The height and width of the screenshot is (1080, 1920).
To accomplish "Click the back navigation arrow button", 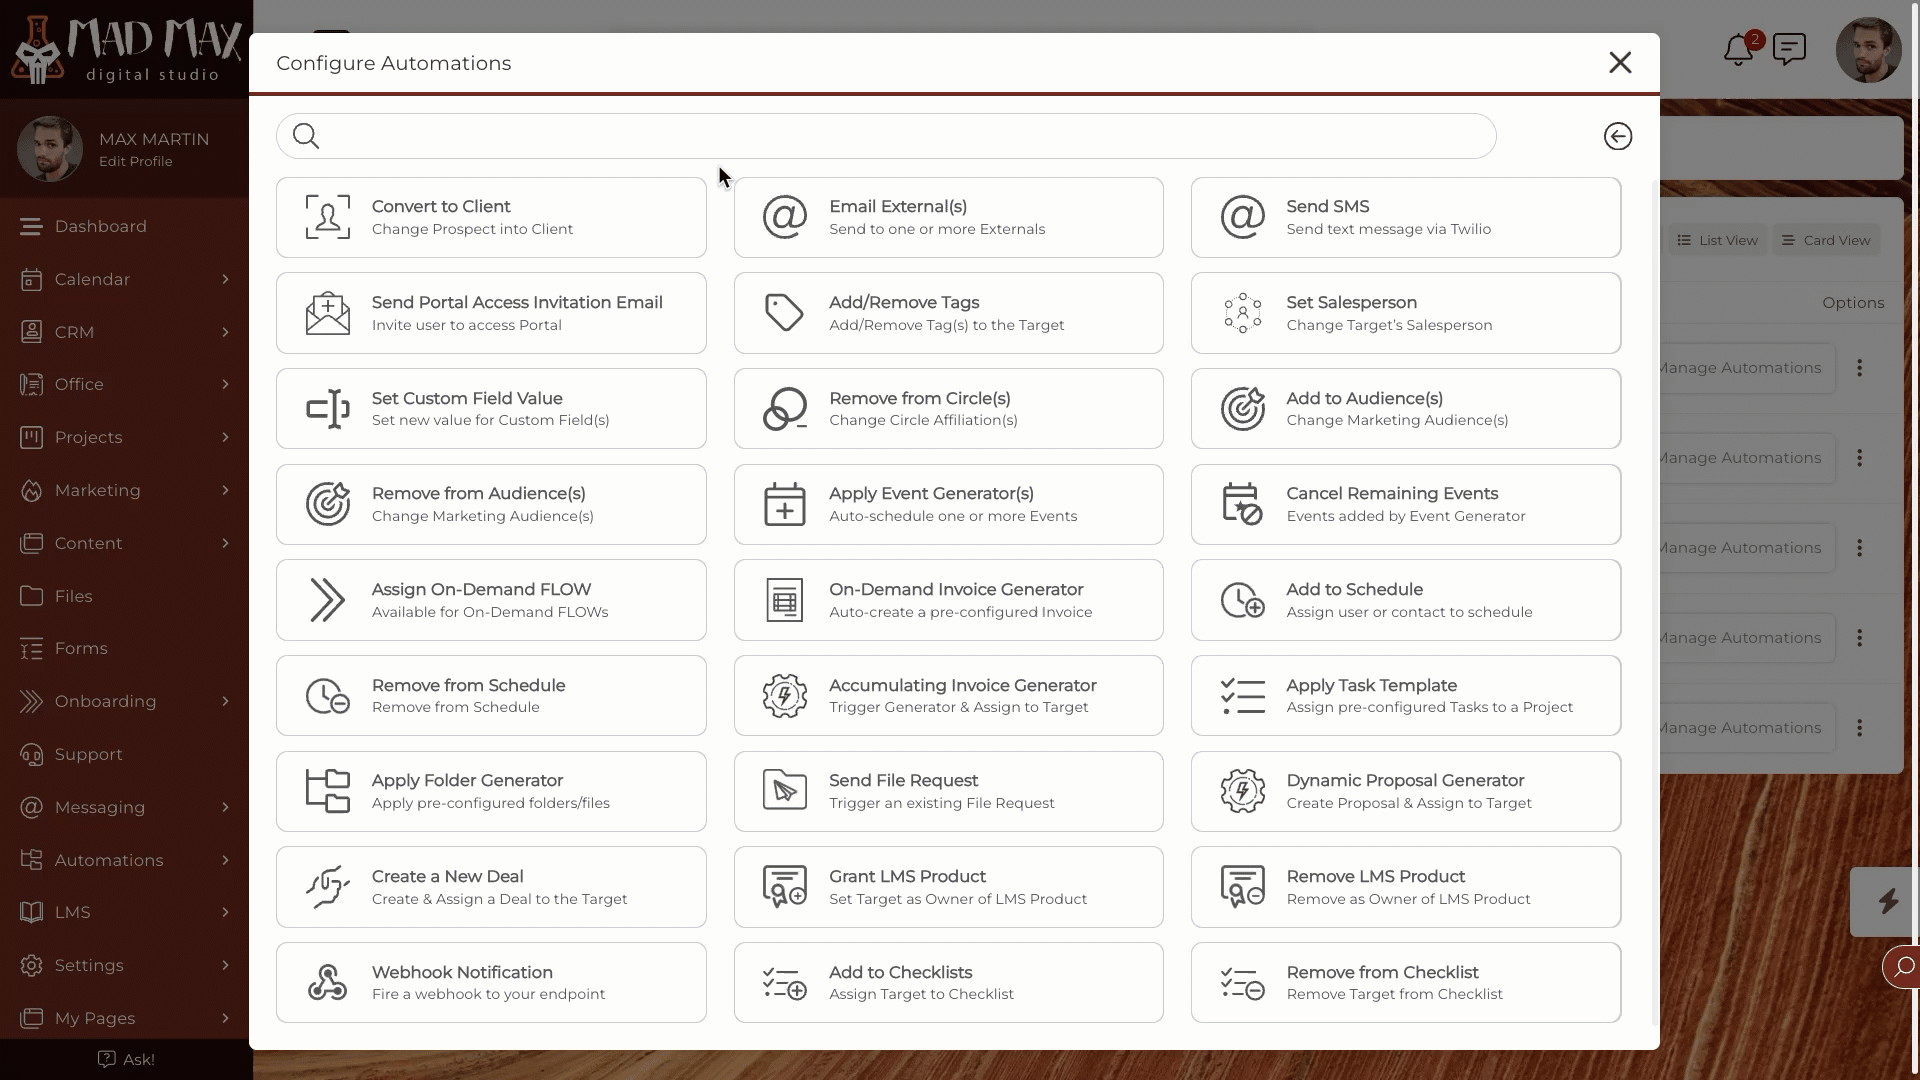I will [1618, 136].
